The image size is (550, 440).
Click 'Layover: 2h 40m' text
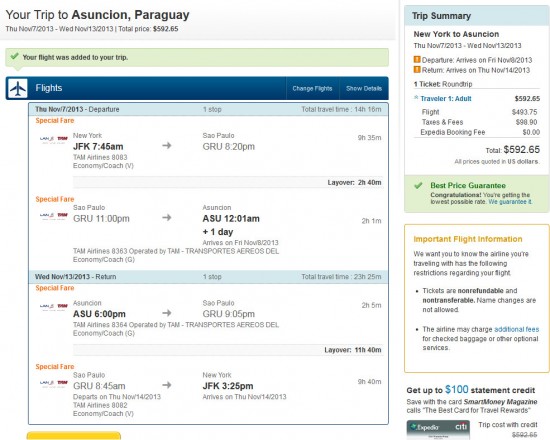point(354,182)
